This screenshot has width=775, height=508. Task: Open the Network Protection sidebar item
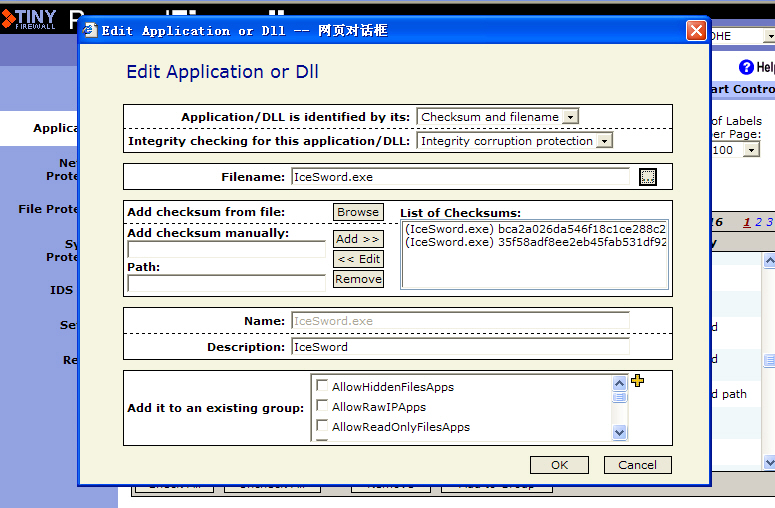click(x=62, y=169)
